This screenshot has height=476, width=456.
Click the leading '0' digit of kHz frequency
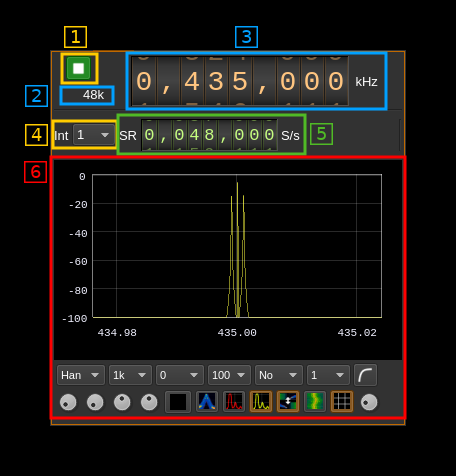tap(144, 81)
